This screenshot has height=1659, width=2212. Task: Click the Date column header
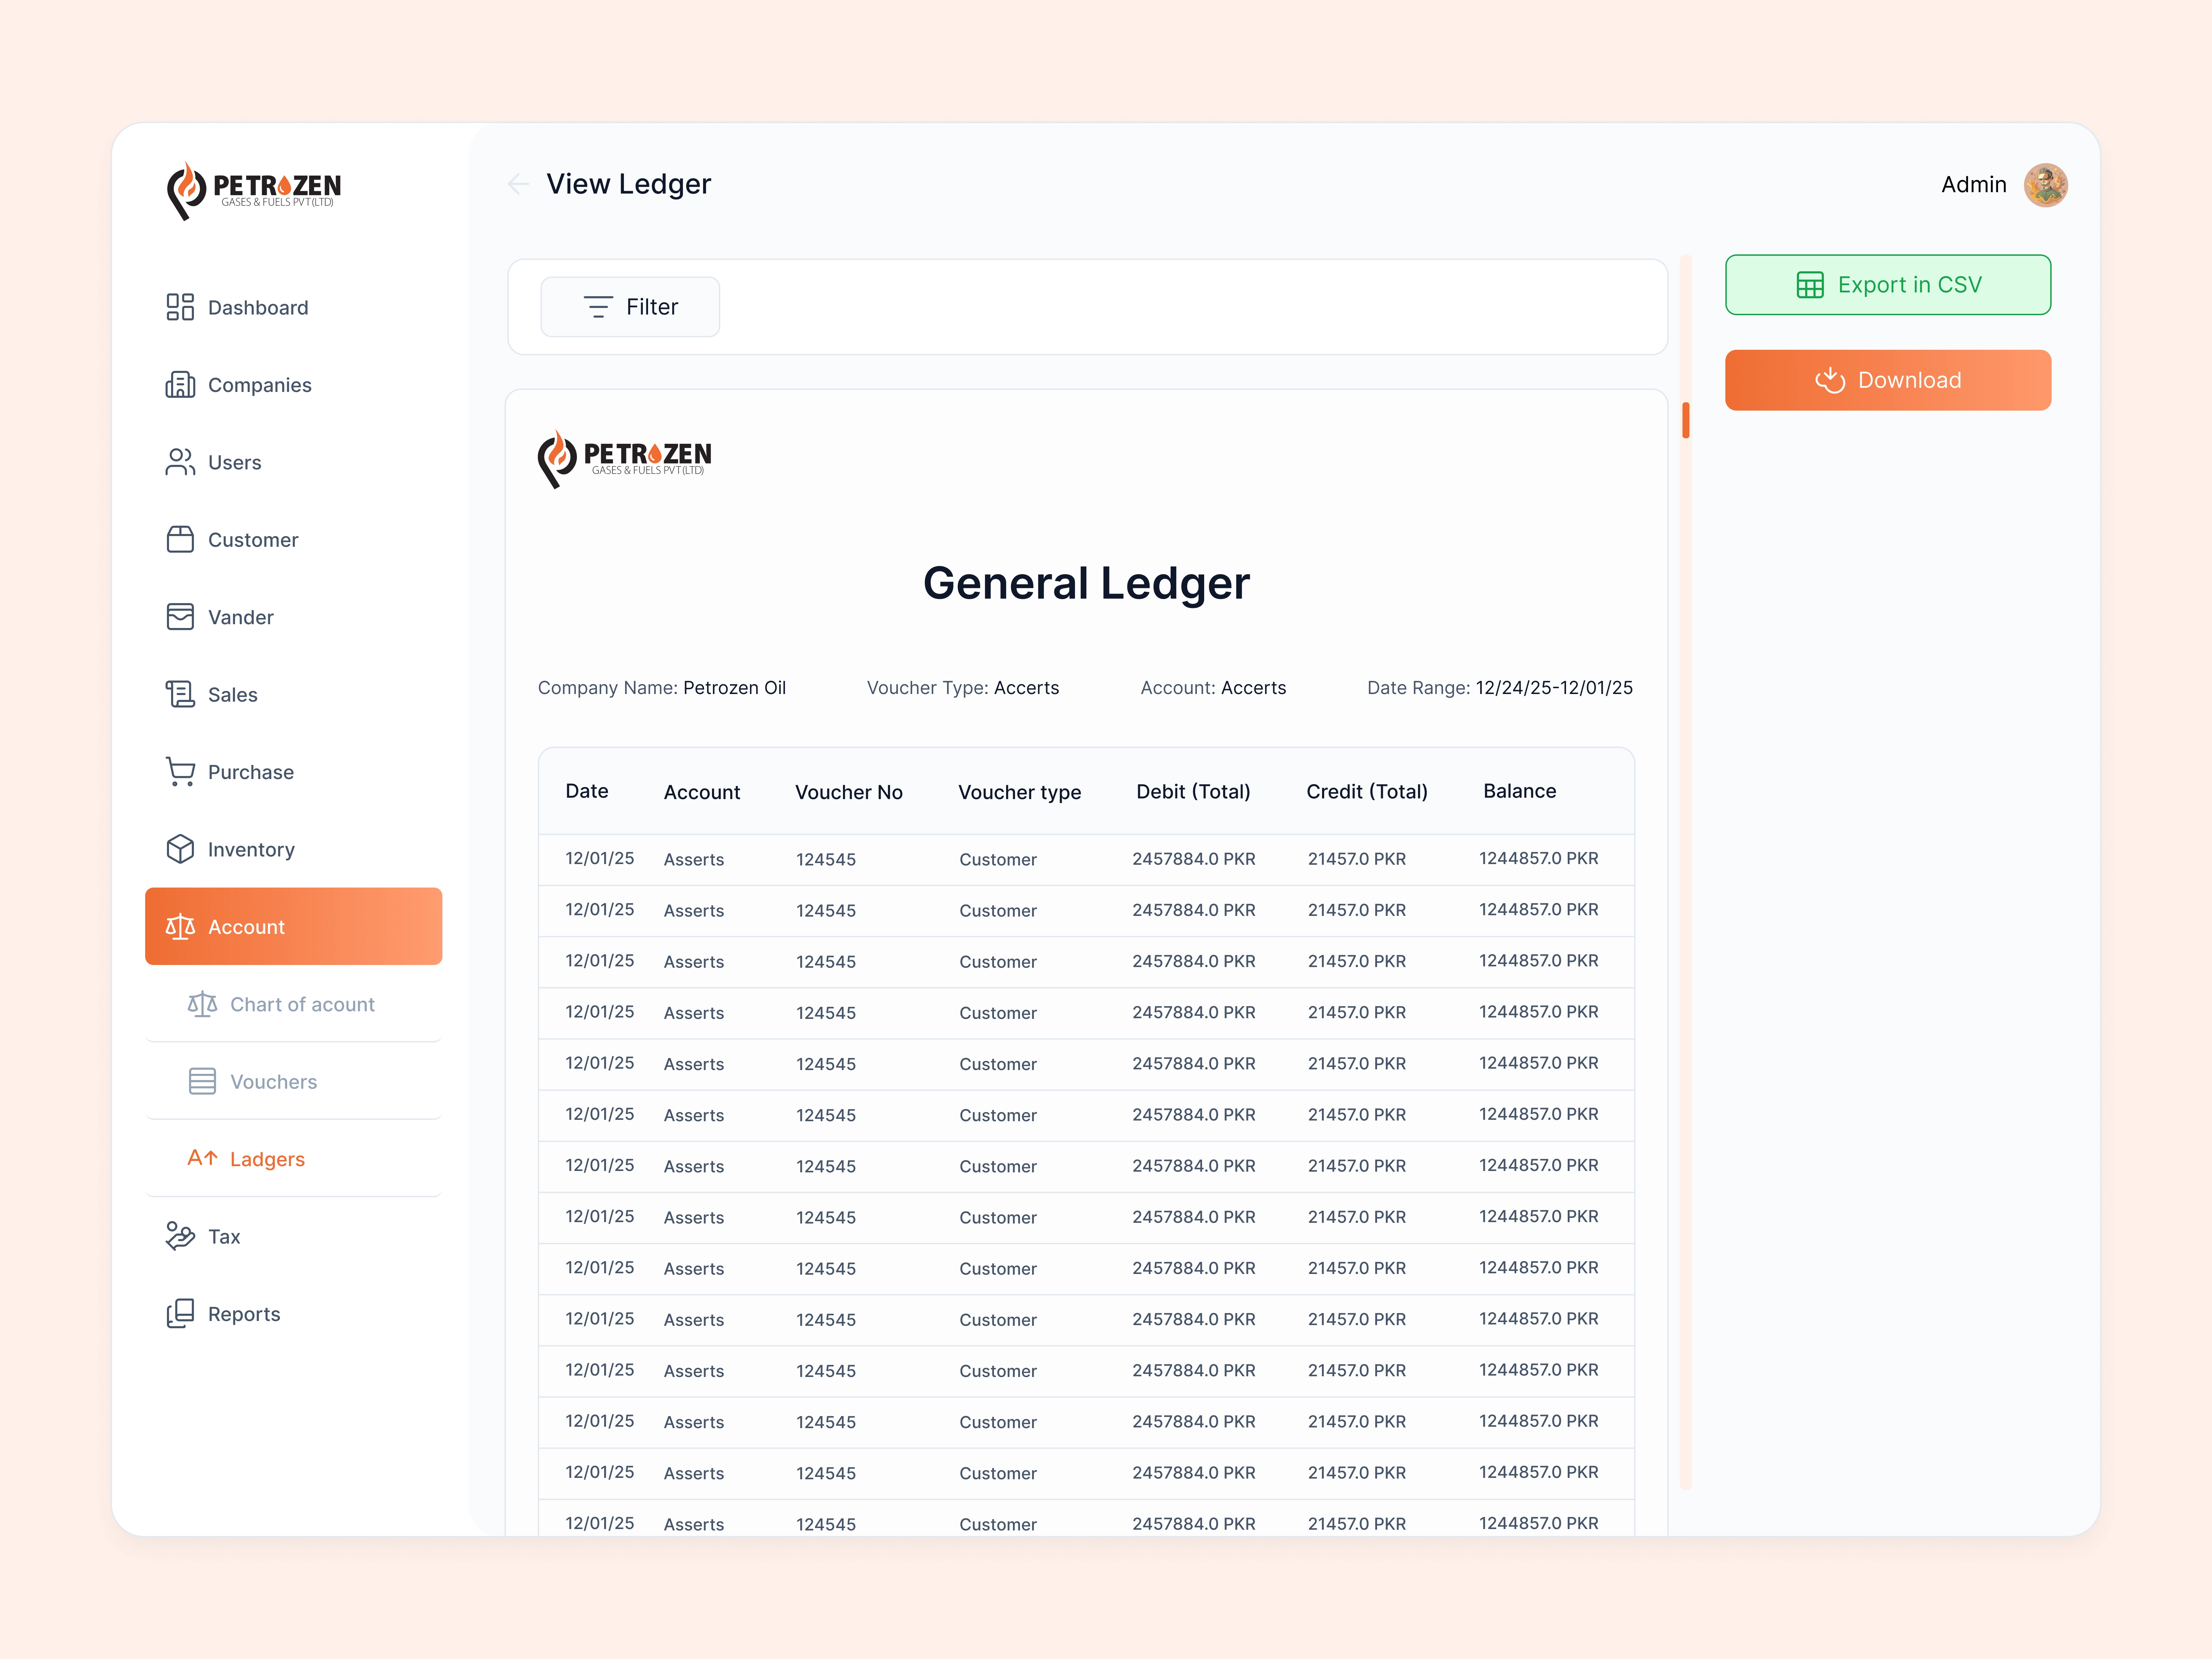click(x=587, y=791)
